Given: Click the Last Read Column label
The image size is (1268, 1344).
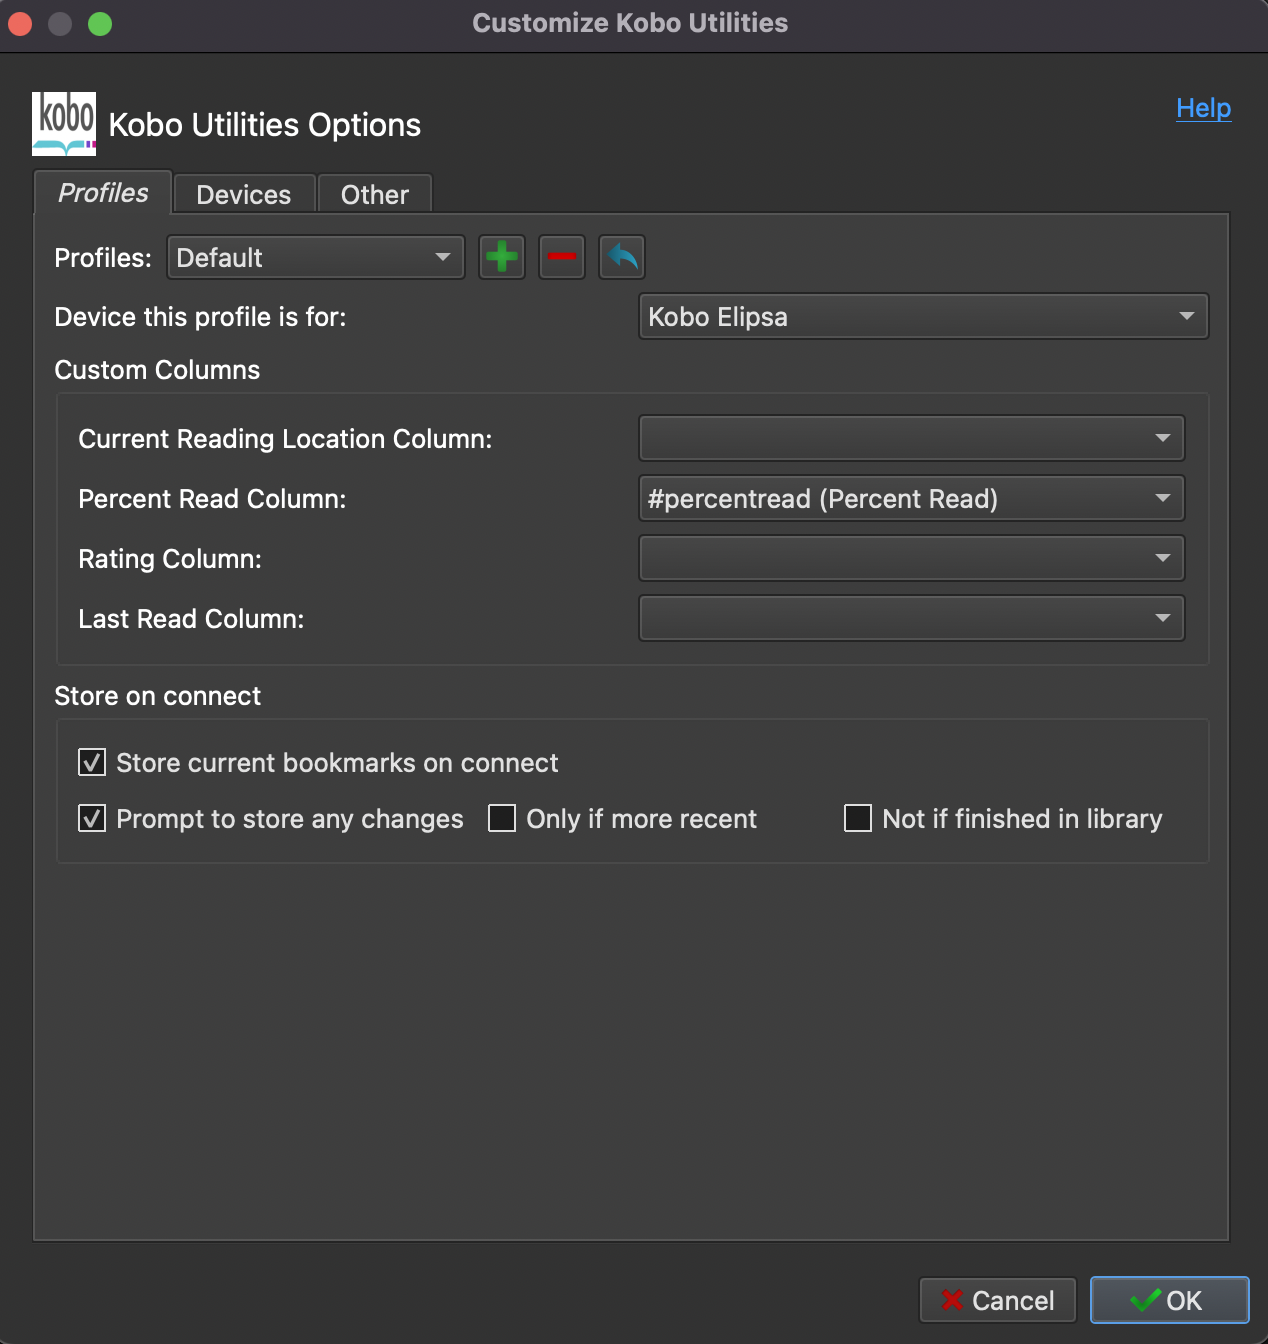Looking at the screenshot, I should tap(192, 619).
